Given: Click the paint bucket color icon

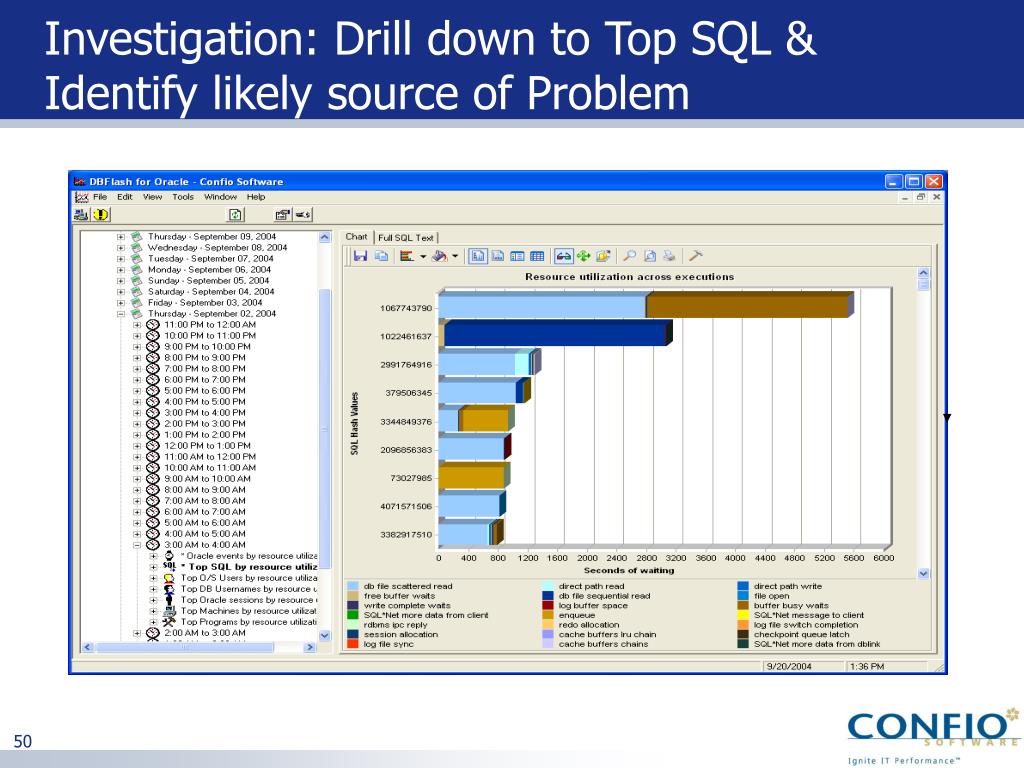Looking at the screenshot, I should pyautogui.click(x=440, y=256).
